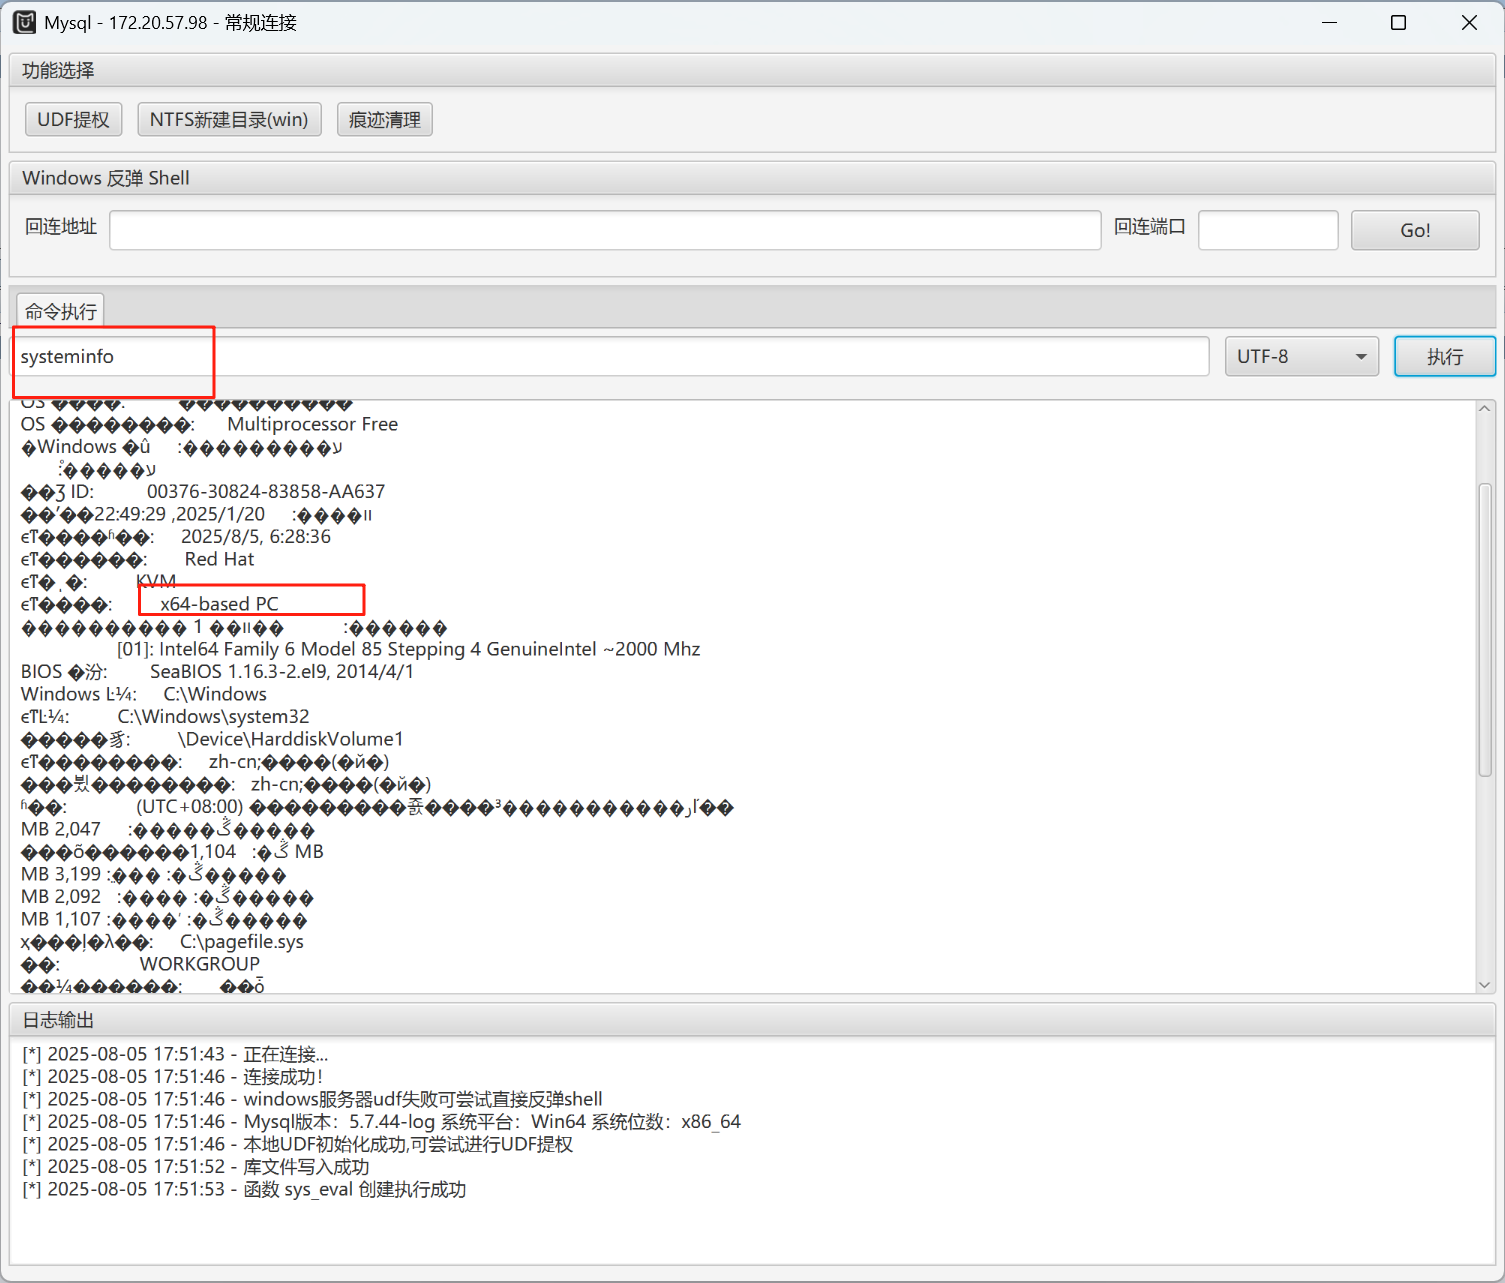This screenshot has height=1283, width=1505.
Task: Open the UDF提权 function
Action: (73, 119)
